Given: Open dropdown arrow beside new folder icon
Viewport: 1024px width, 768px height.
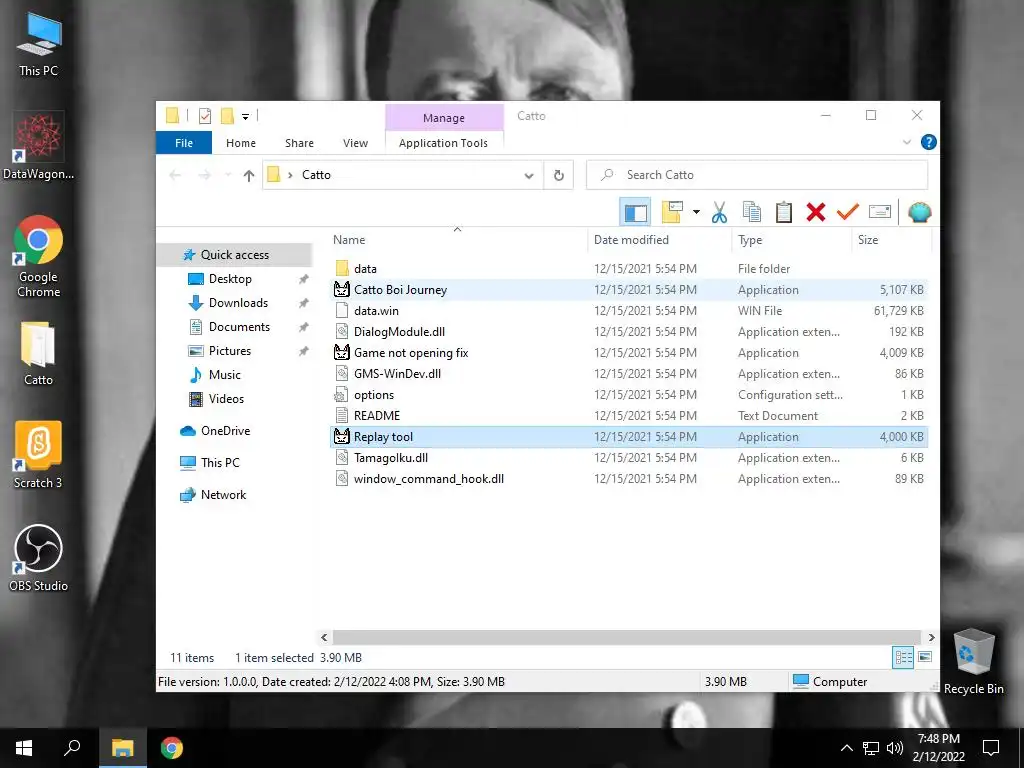Looking at the screenshot, I should pos(696,212).
